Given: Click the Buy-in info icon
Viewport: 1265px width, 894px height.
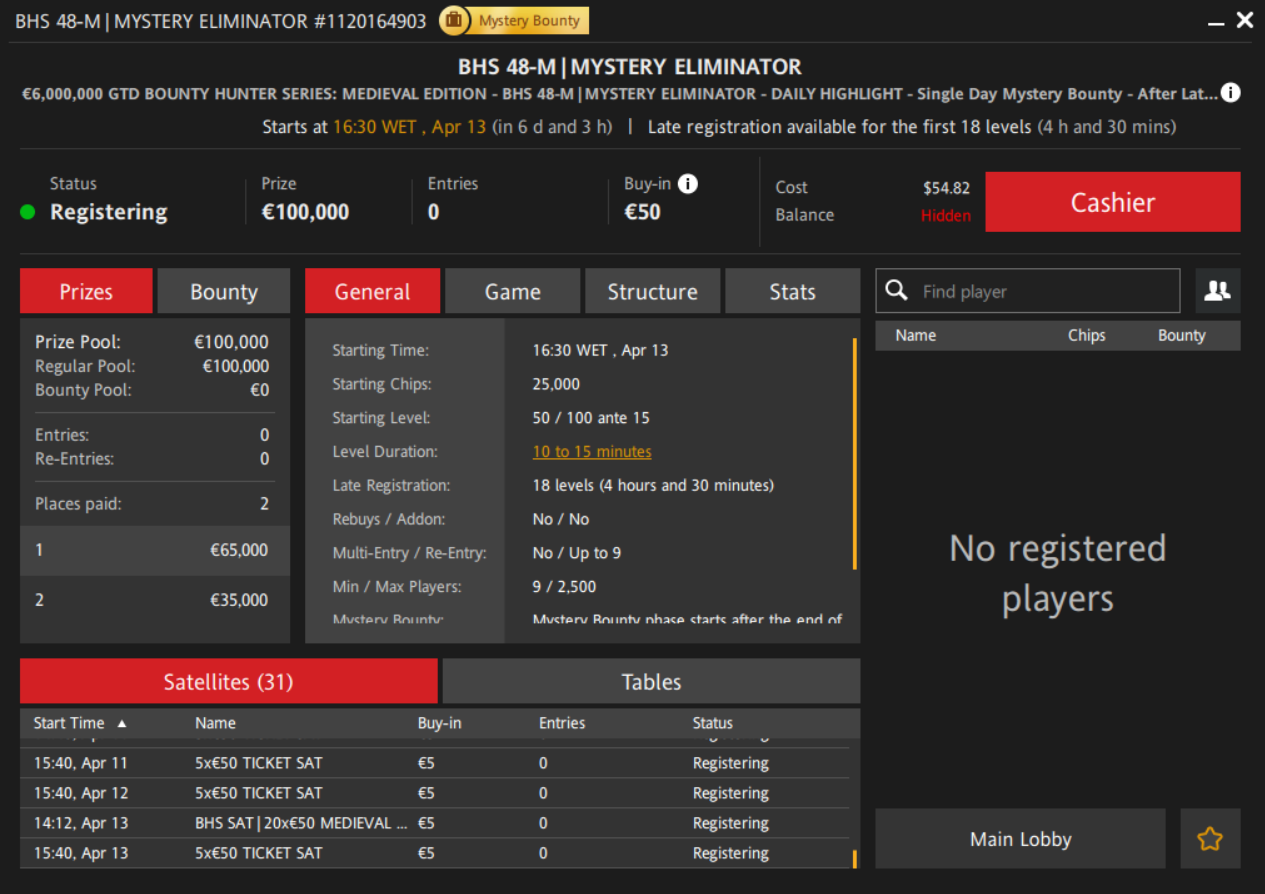Looking at the screenshot, I should pos(688,184).
